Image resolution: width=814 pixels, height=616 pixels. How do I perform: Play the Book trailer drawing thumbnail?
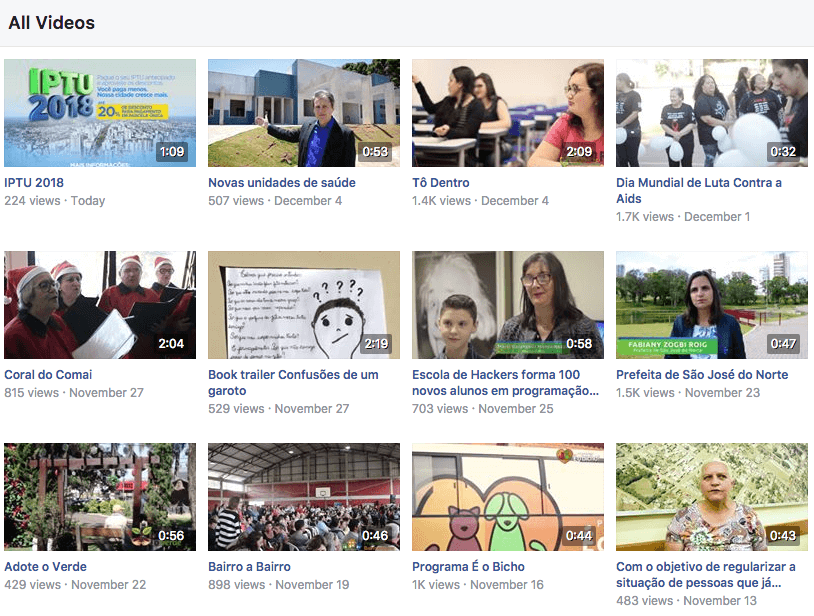pyautogui.click(x=304, y=305)
